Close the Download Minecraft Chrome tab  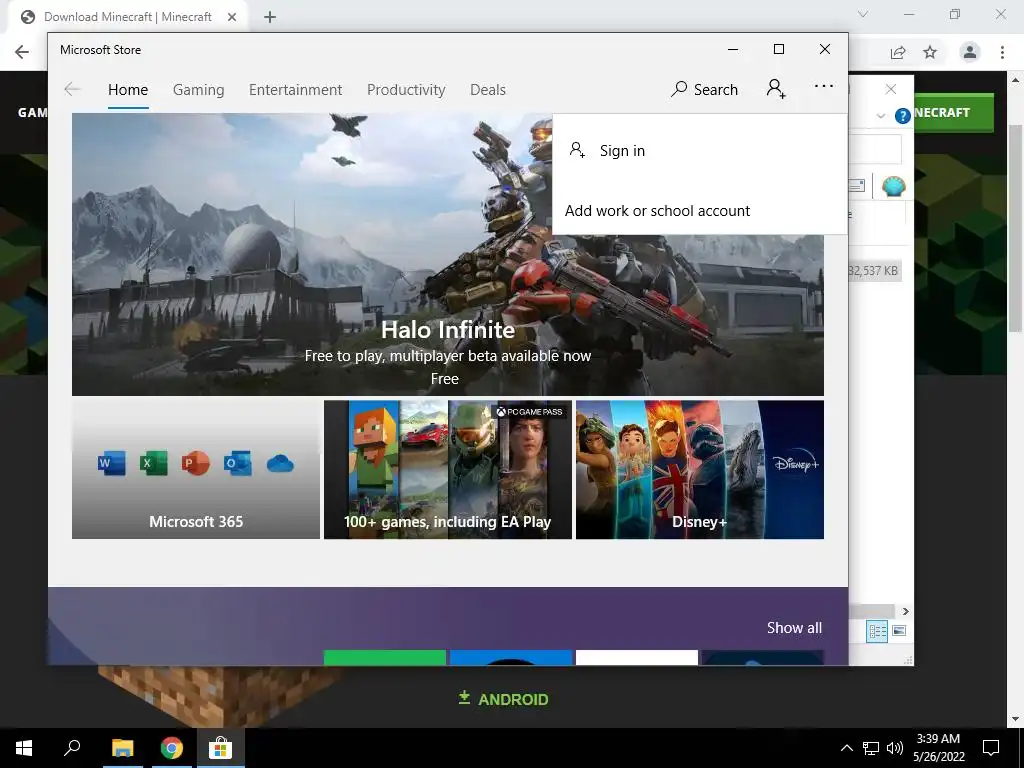pos(232,17)
